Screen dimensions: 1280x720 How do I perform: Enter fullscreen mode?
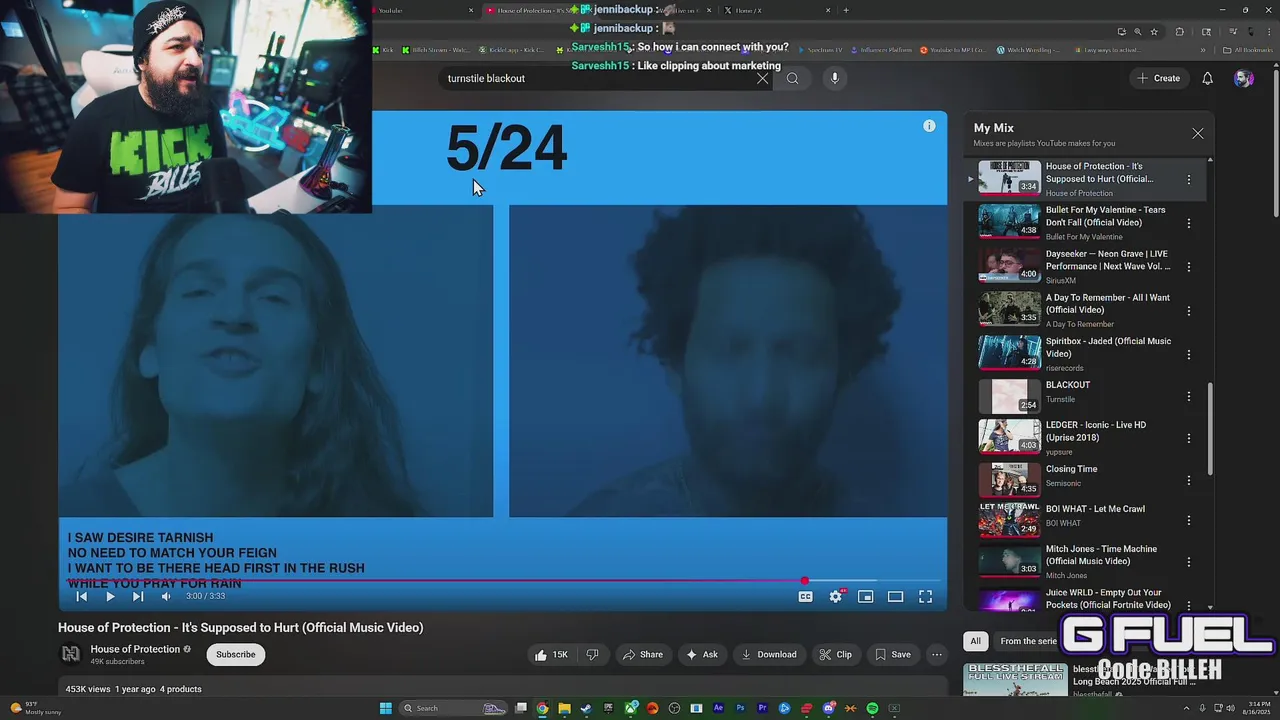pos(926,596)
